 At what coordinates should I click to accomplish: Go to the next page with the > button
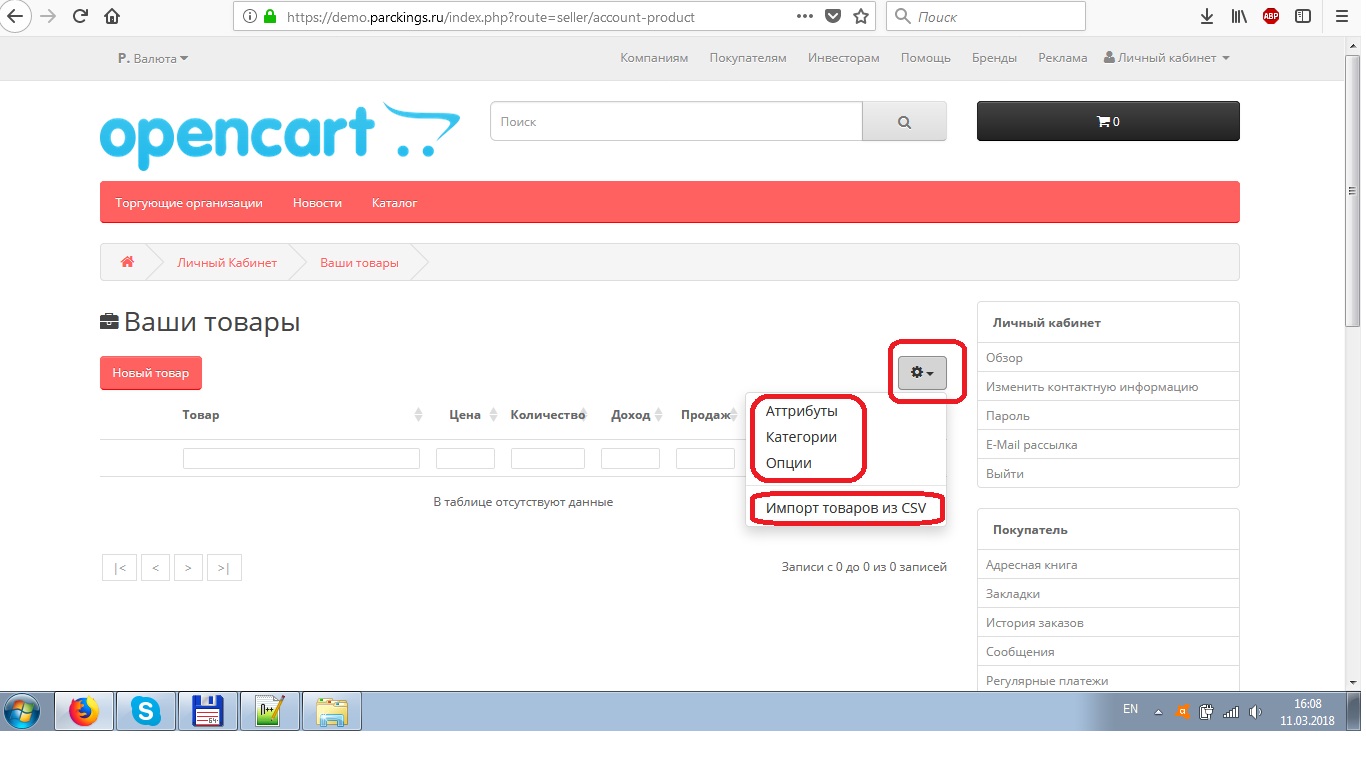tap(188, 568)
